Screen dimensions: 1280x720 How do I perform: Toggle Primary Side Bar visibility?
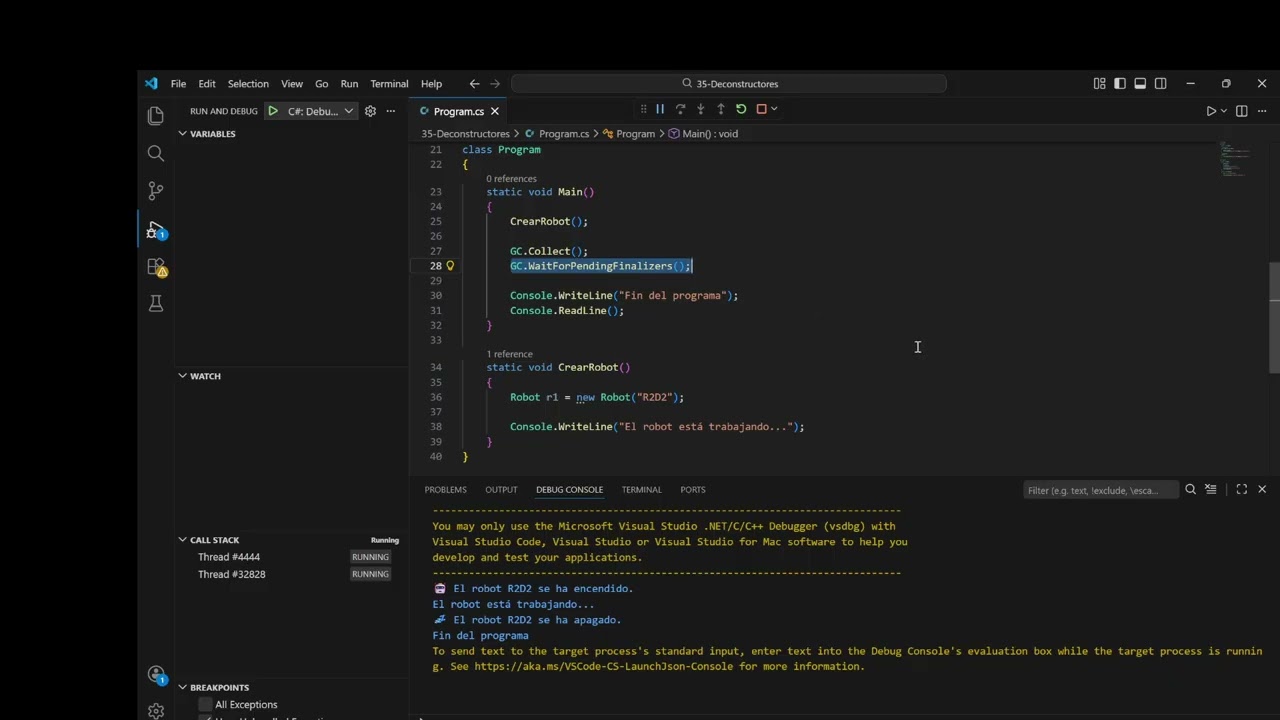(x=1119, y=84)
